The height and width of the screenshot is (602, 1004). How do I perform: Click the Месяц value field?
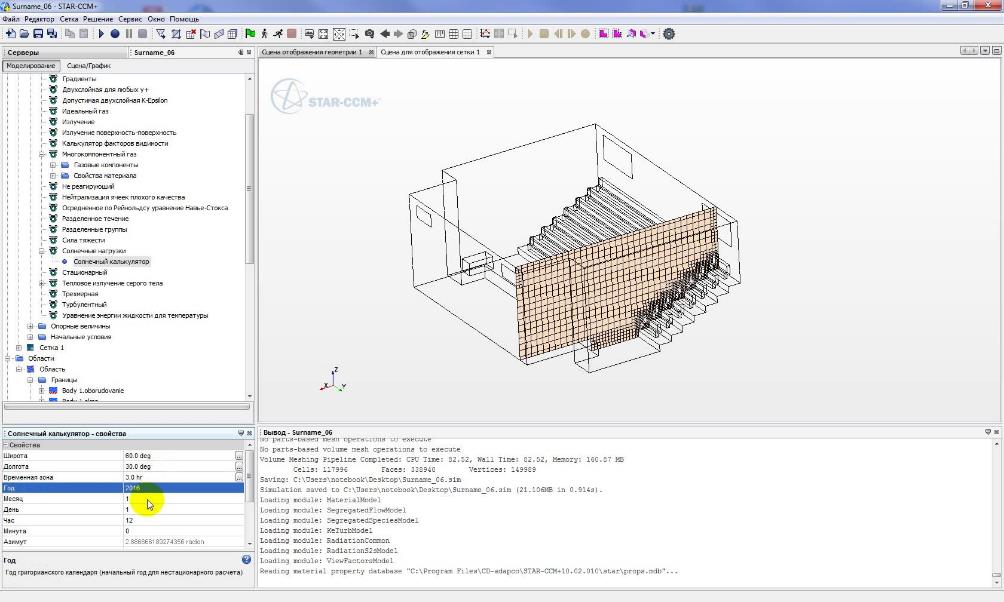(180, 499)
